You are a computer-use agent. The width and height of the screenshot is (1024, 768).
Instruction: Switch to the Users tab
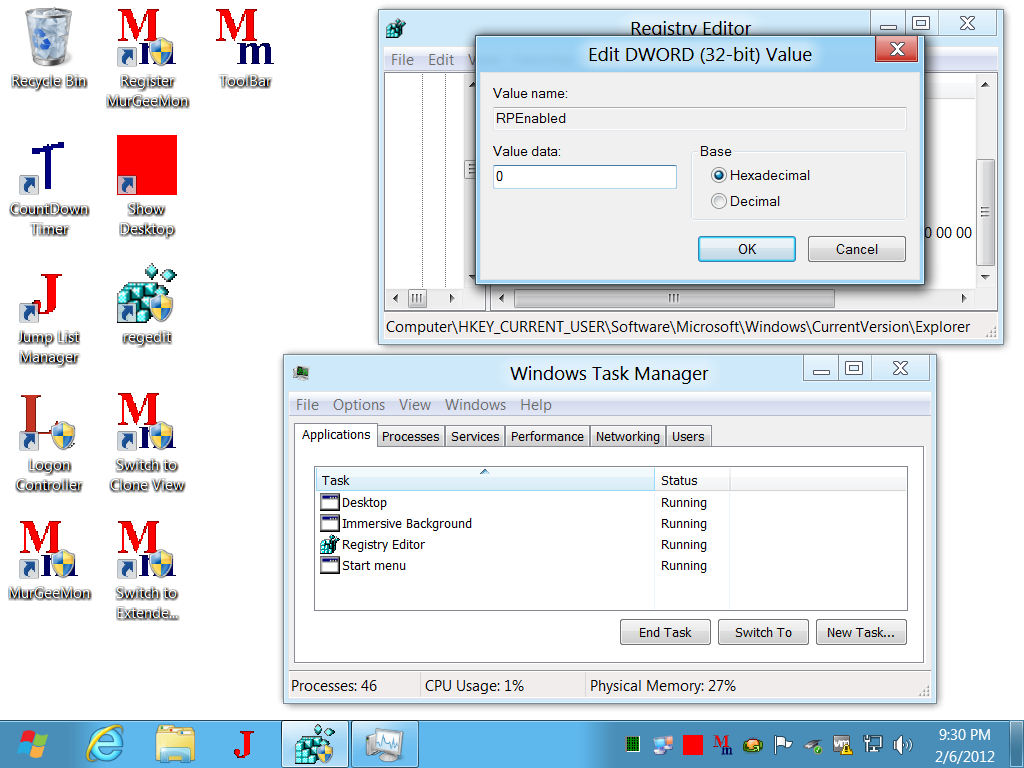pos(688,436)
